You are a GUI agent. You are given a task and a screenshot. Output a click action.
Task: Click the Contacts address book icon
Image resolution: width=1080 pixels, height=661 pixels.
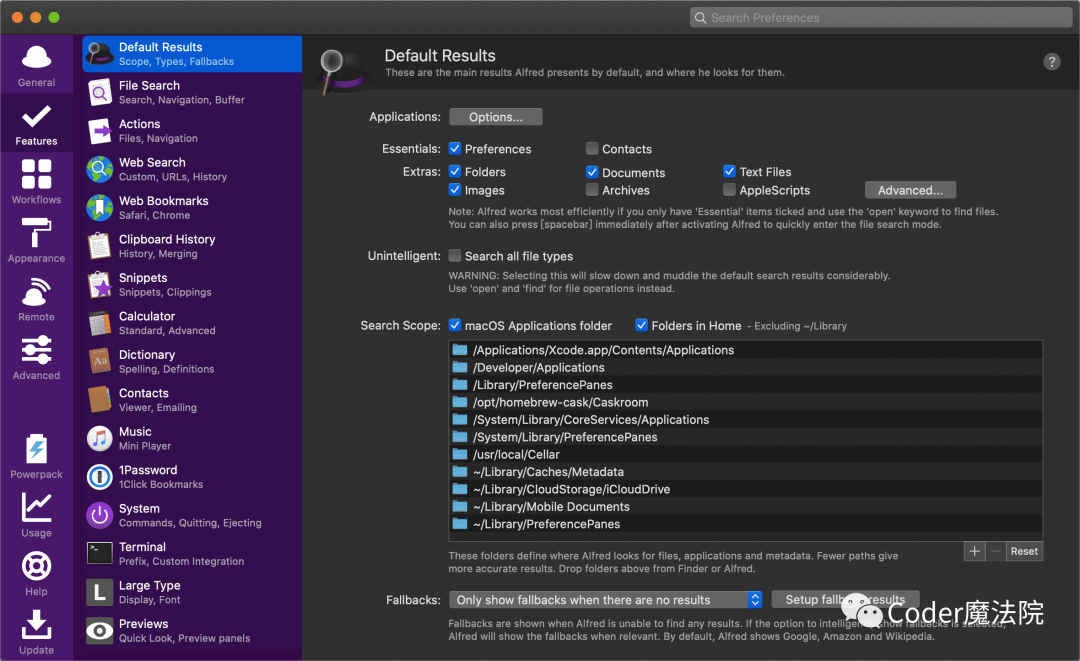click(x=100, y=400)
